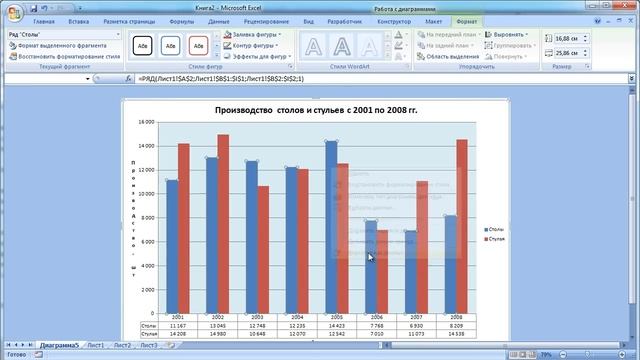The image size is (640, 360).
Task: Select the Столы legend entry
Action: click(494, 230)
